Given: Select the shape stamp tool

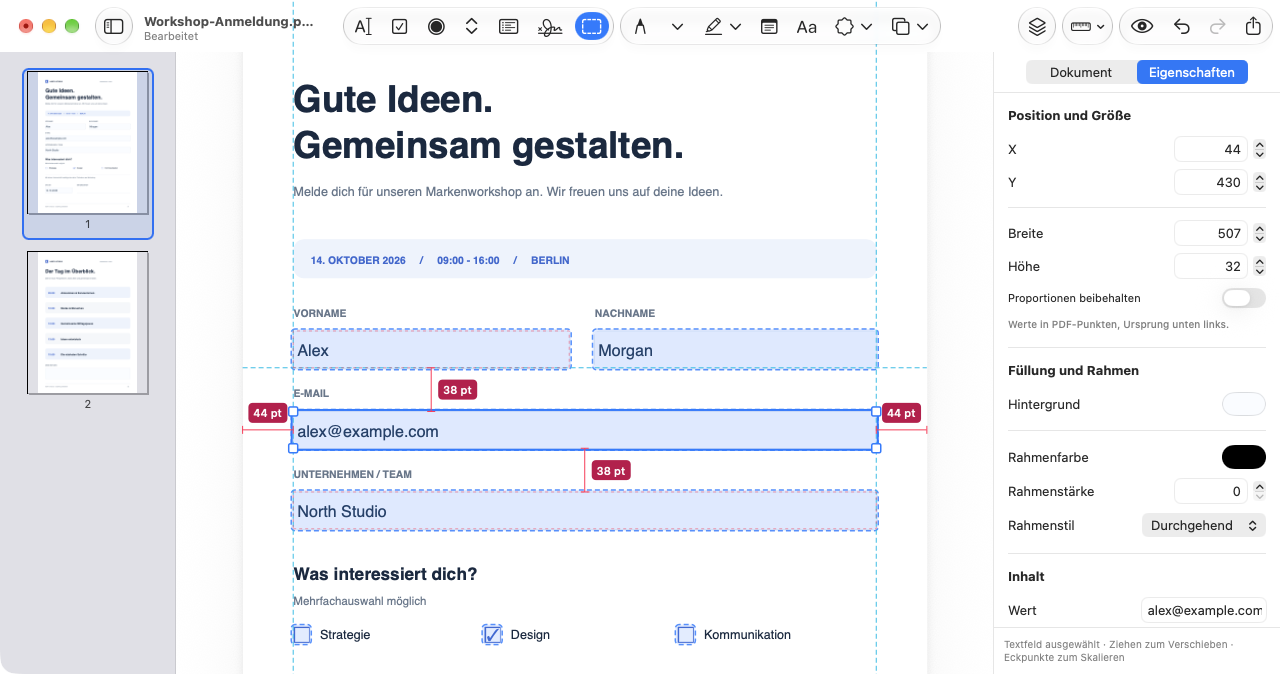Looking at the screenshot, I should 845,27.
